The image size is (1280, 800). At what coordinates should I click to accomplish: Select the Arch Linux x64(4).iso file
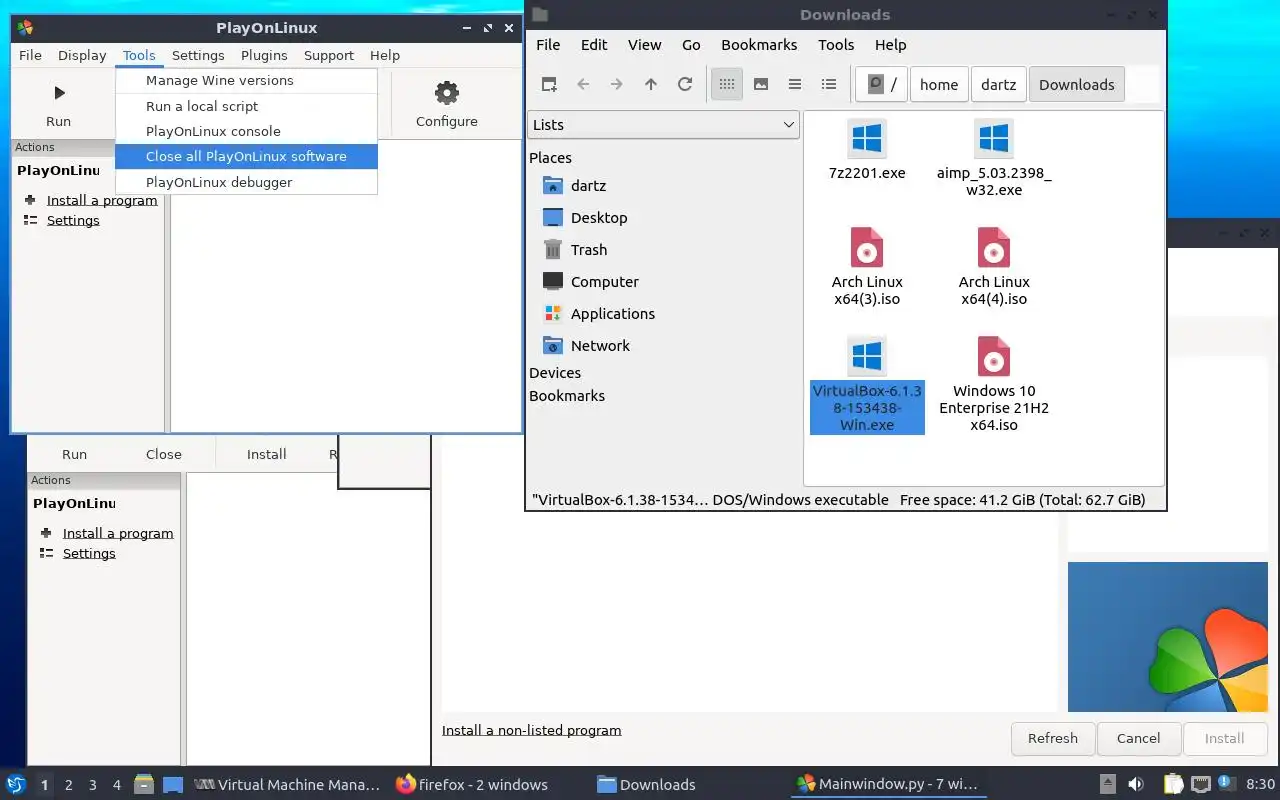(x=994, y=267)
